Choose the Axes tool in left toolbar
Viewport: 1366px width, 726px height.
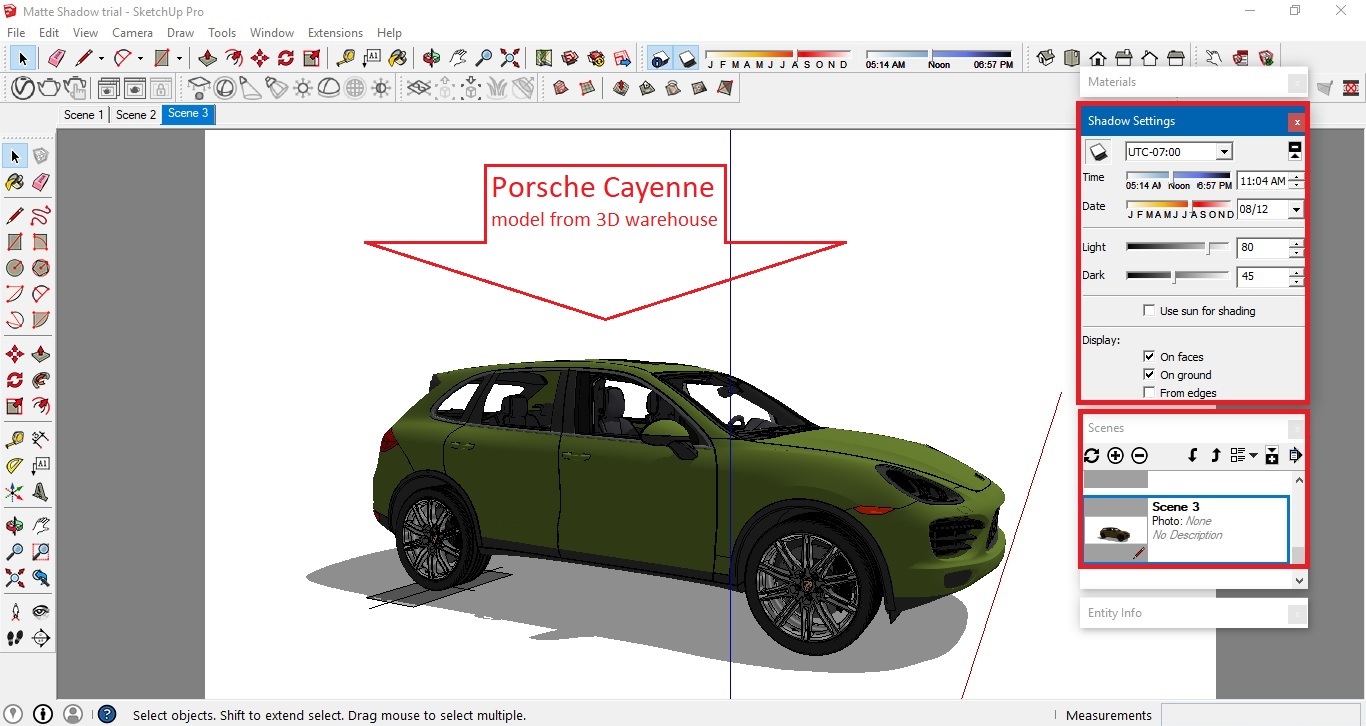click(x=15, y=492)
